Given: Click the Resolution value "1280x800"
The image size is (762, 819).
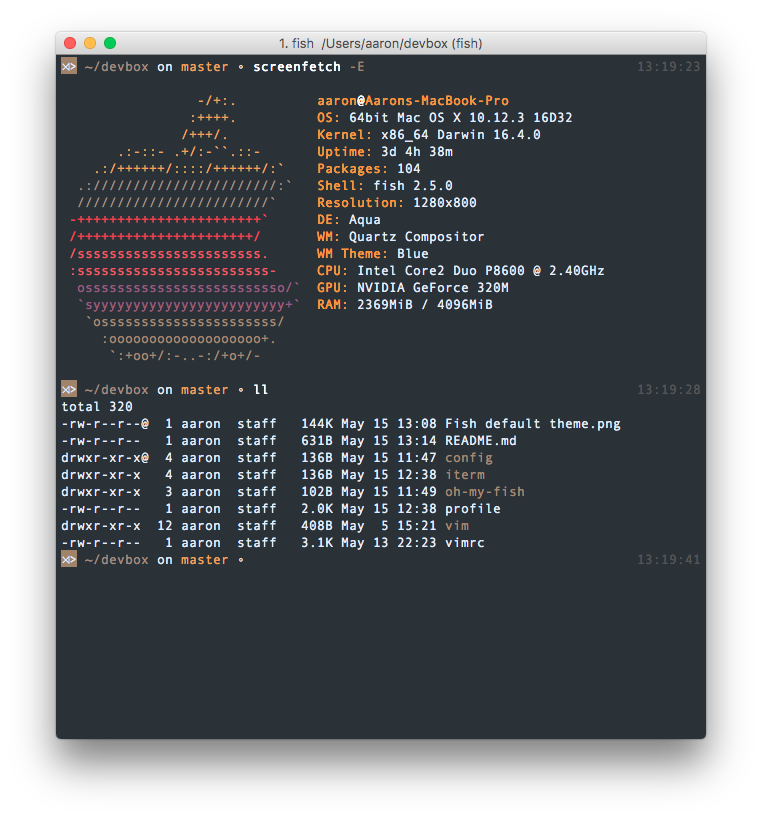Looking at the screenshot, I should [x=445, y=203].
